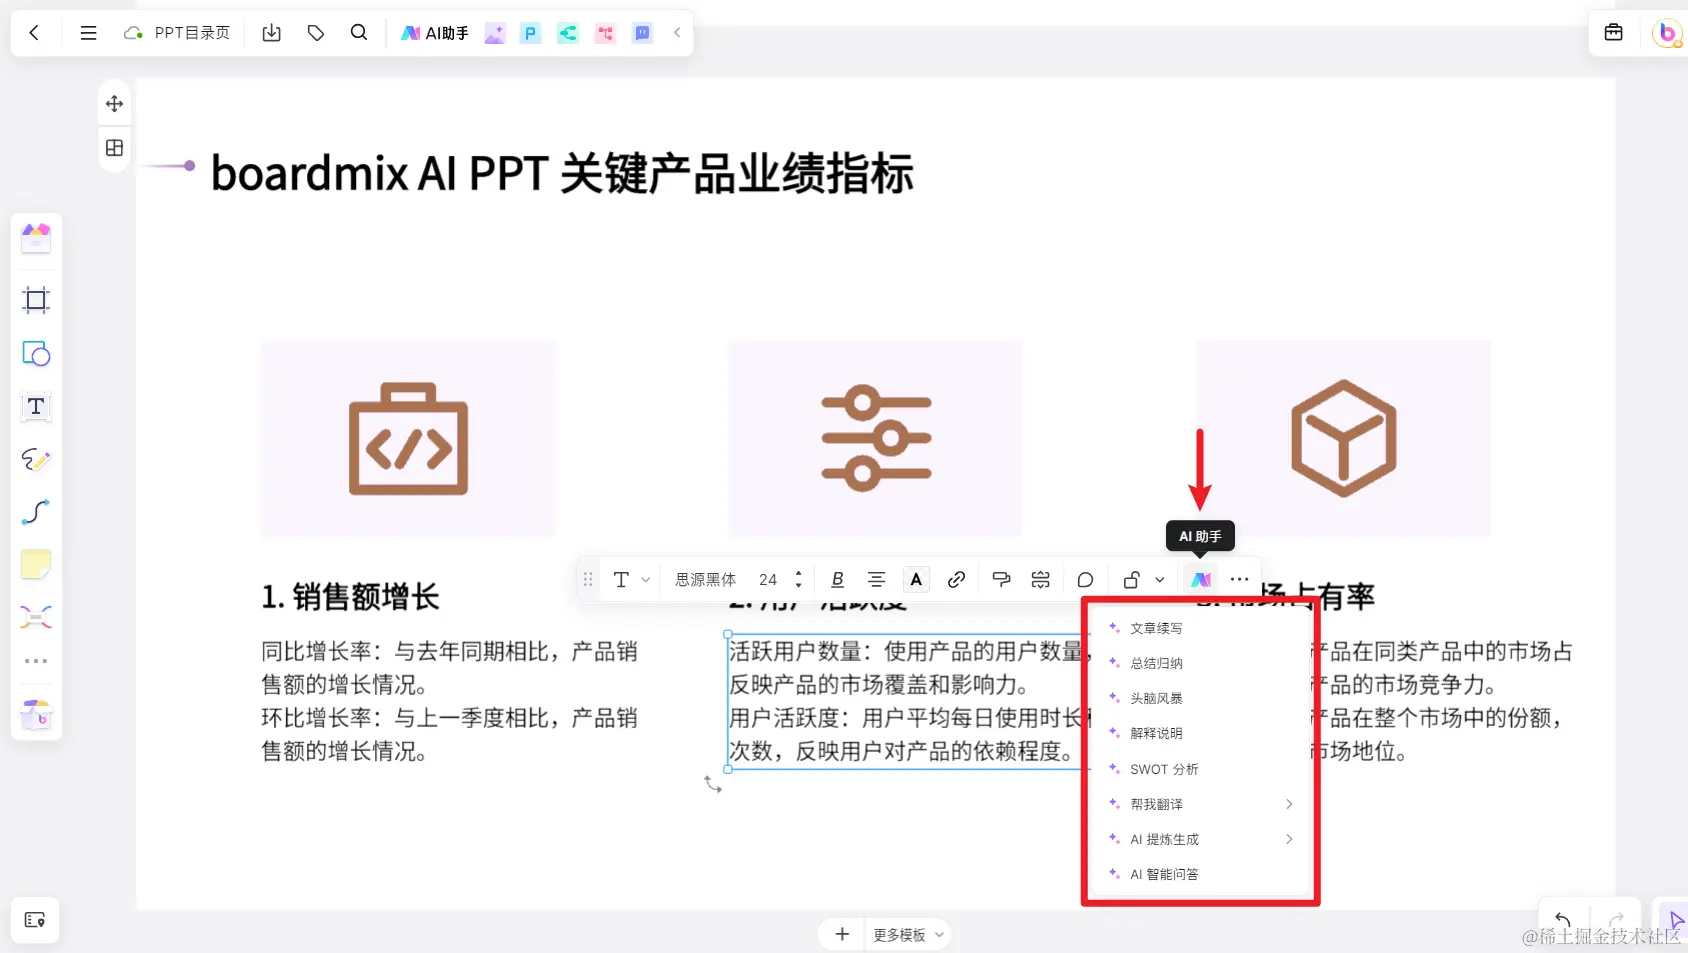Select the shapes tool in left sidebar
Image resolution: width=1688 pixels, height=953 pixels.
36,354
